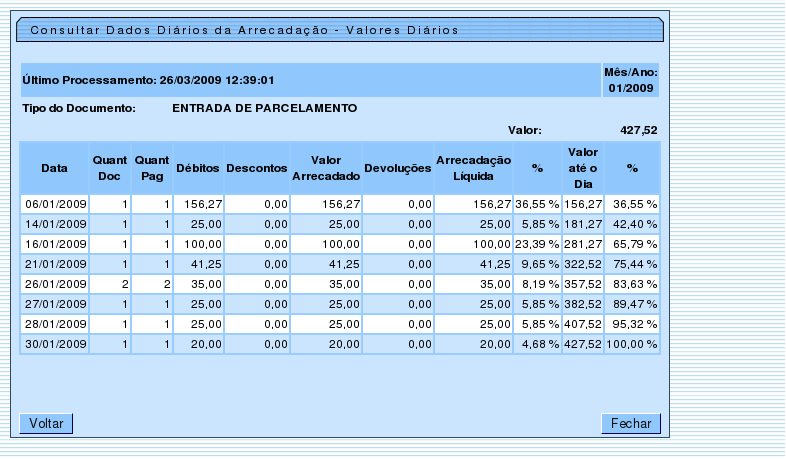Select the 26/01/2009 date row
The width and height of the screenshot is (786, 459).
(55, 283)
